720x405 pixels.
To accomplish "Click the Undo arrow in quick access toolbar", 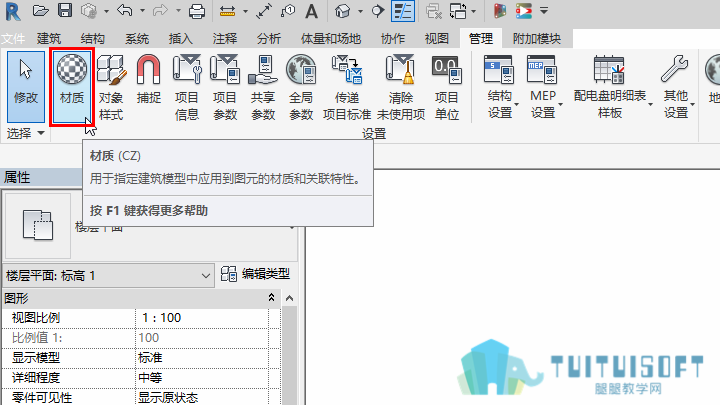I will point(125,10).
